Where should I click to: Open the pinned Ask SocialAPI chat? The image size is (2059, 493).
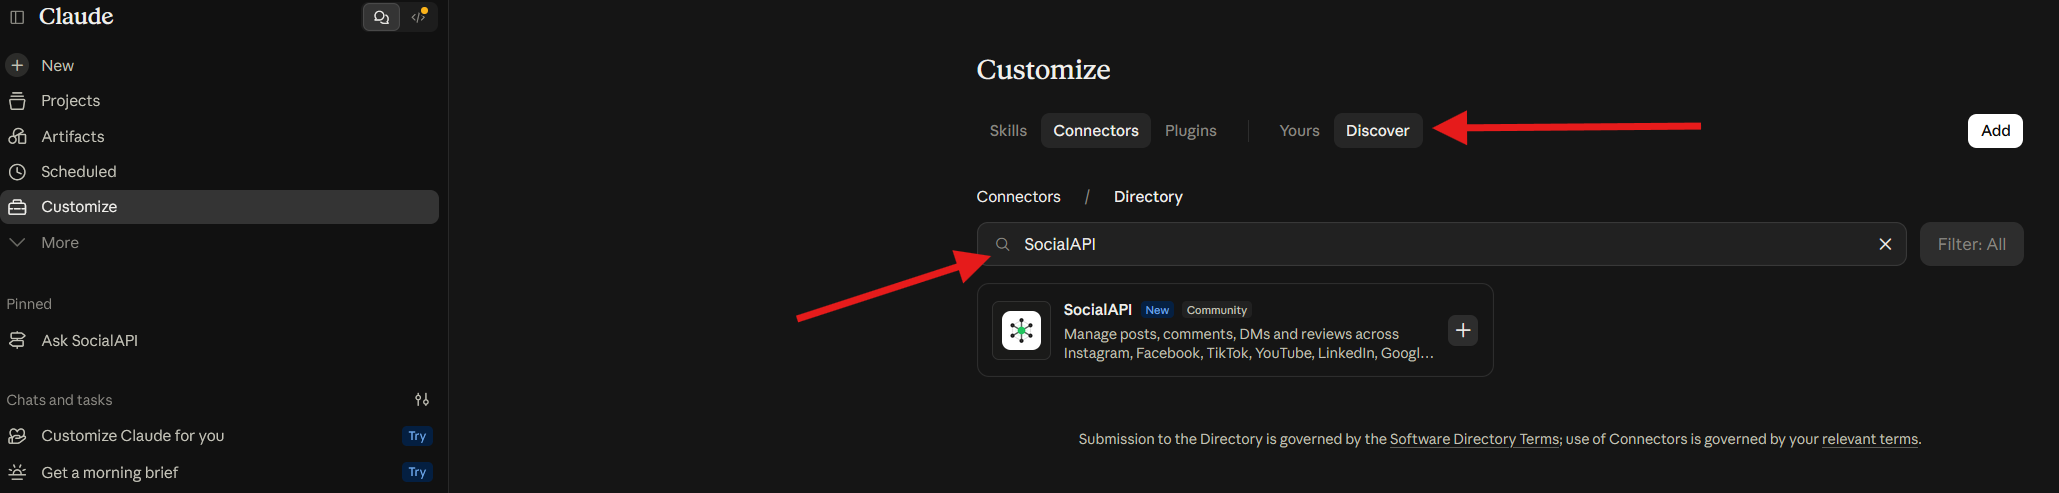coord(89,340)
